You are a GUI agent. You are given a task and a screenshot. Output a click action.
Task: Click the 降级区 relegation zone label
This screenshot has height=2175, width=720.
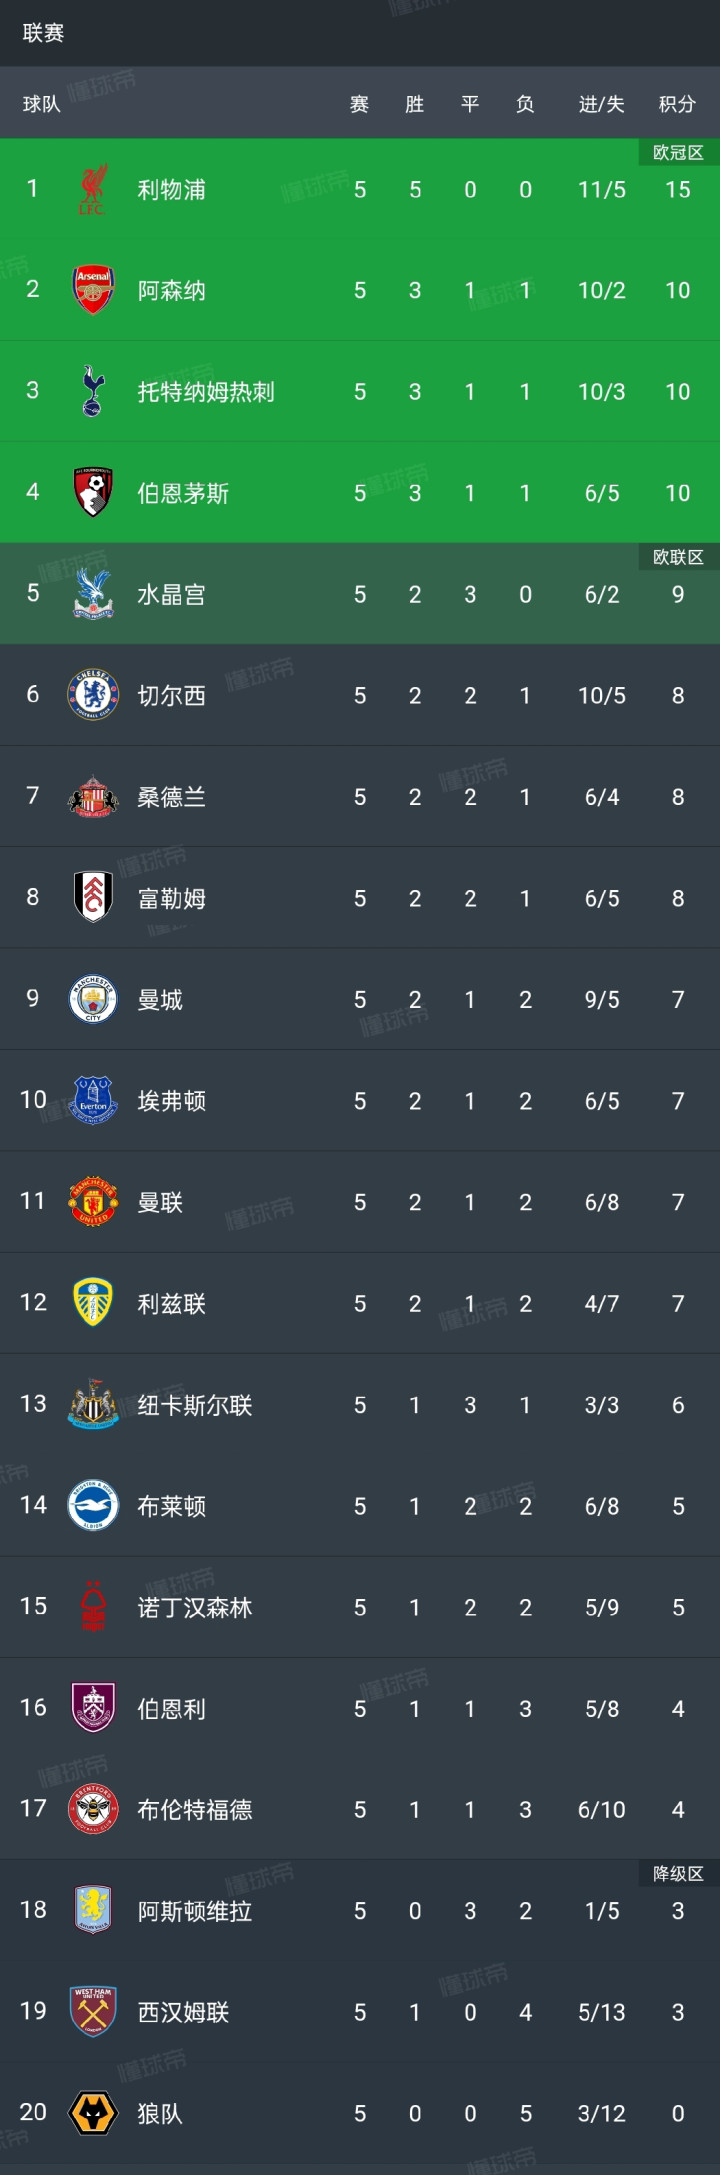(x=678, y=1873)
